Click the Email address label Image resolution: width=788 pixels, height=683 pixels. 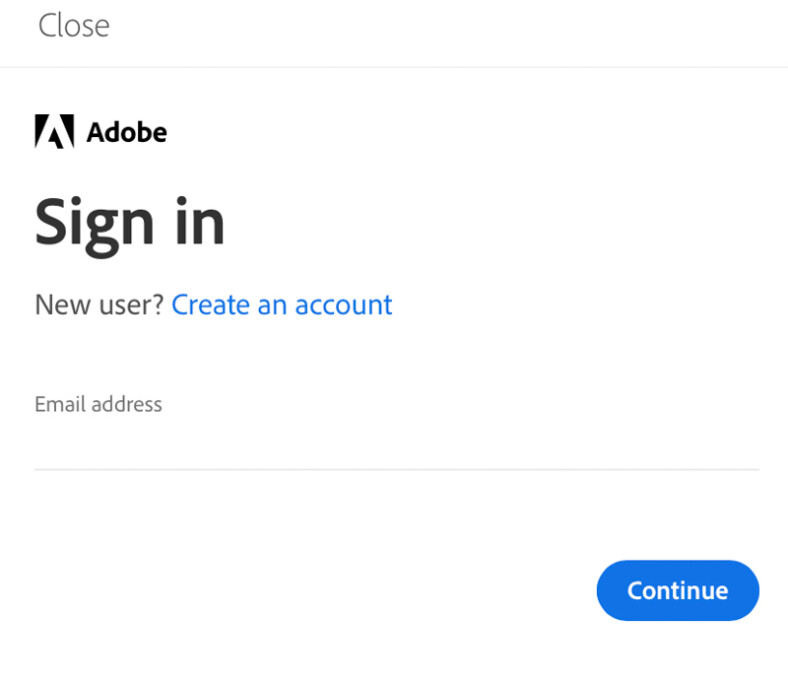98,404
